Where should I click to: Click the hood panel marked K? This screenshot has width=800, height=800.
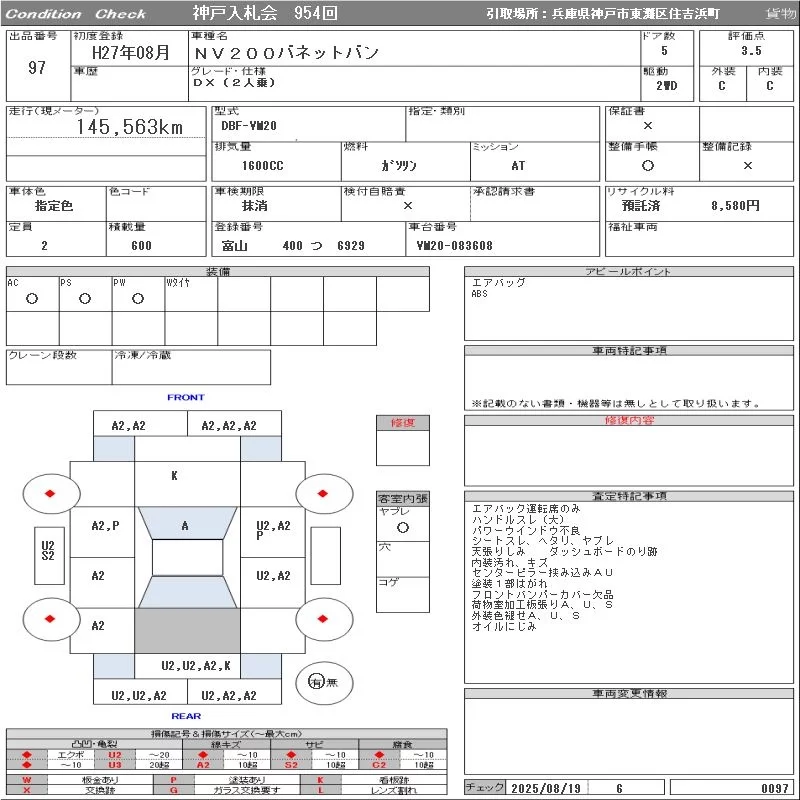coord(187,484)
